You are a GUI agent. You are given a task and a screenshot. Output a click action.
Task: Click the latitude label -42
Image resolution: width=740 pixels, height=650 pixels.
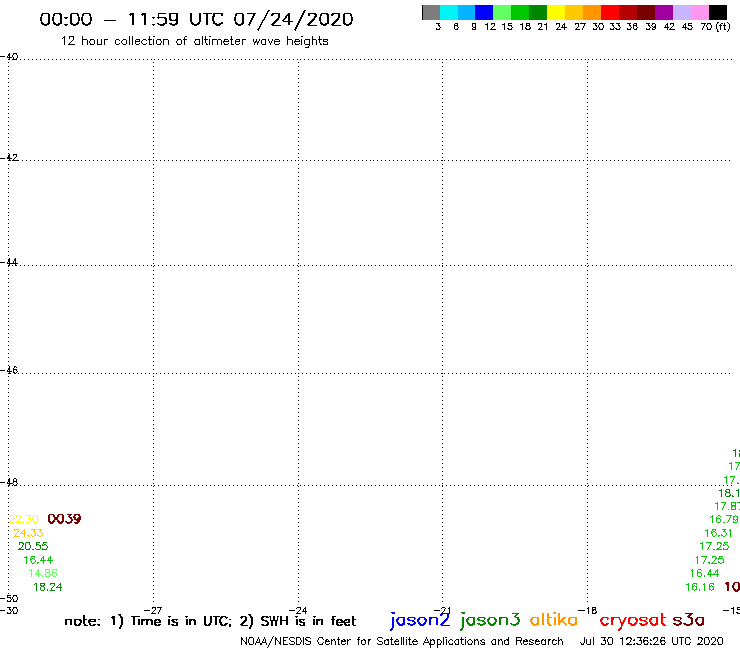tap(9, 157)
